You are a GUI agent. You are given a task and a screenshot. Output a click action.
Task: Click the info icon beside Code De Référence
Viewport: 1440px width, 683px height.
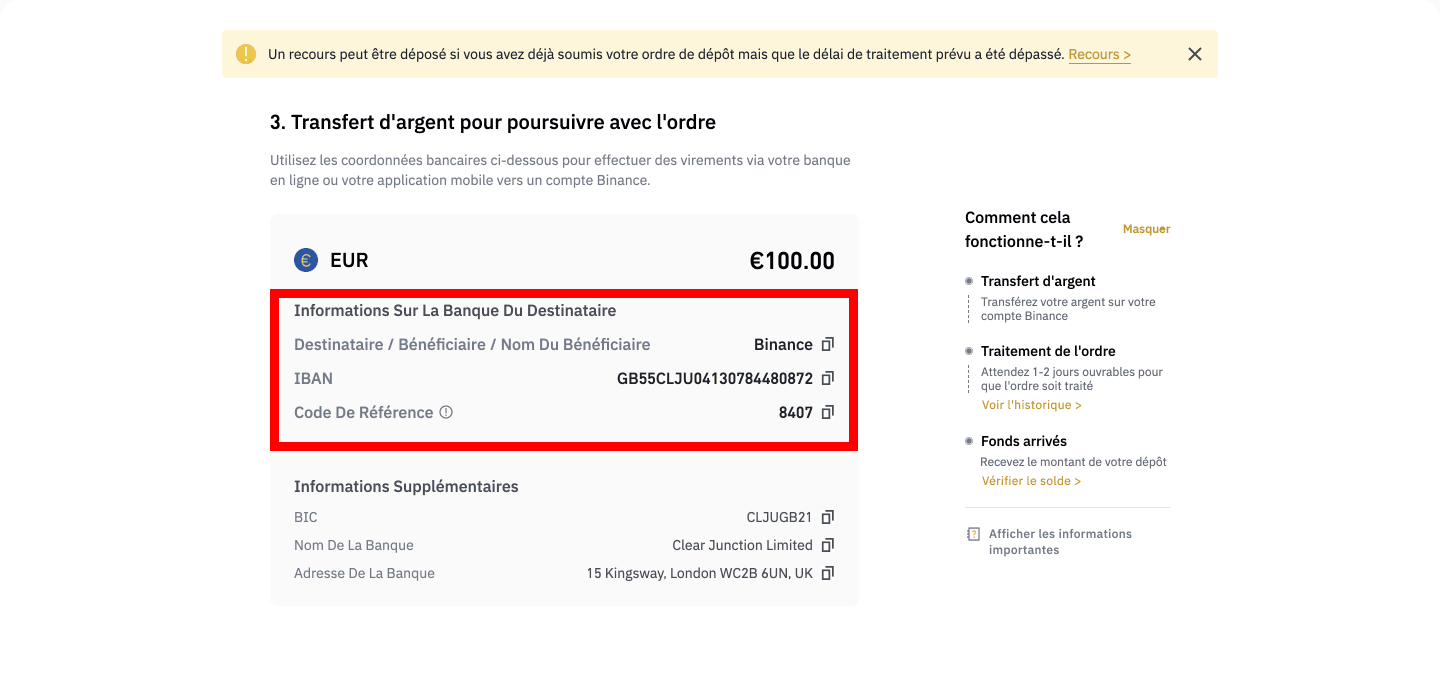point(446,412)
